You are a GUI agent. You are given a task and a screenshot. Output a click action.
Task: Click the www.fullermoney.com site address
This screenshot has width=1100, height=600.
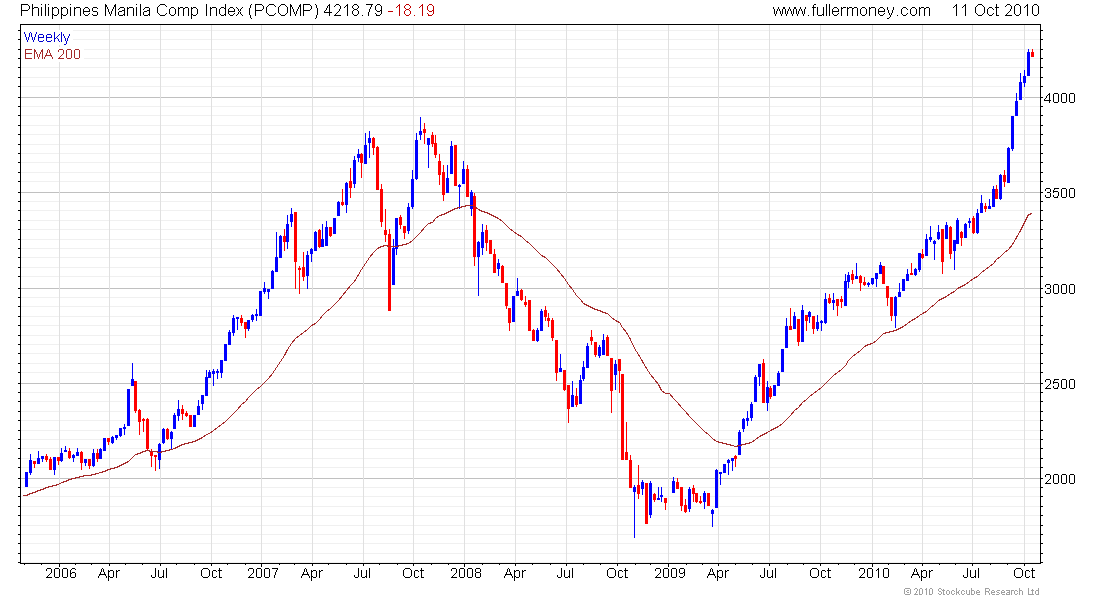852,11
